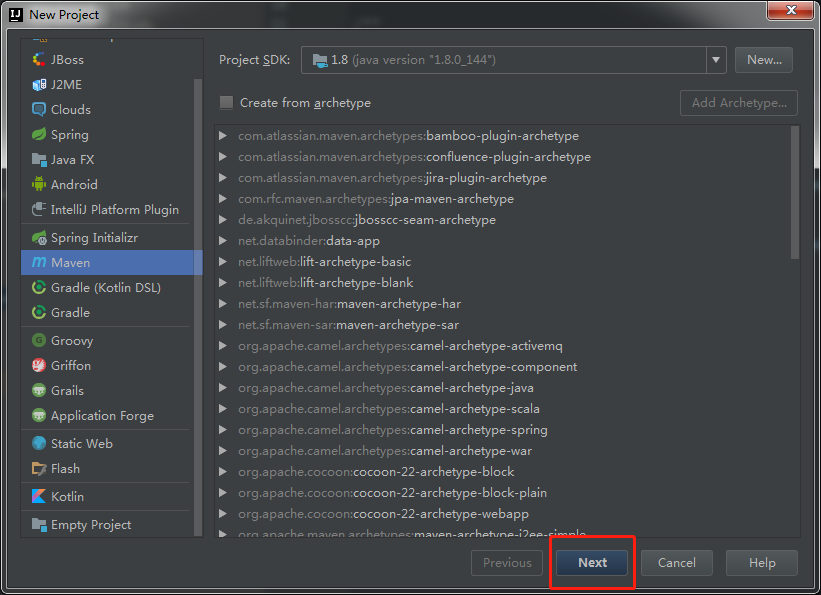The image size is (821, 595).
Task: Expand the confluence-plugin-archetype node
Action: [x=223, y=157]
